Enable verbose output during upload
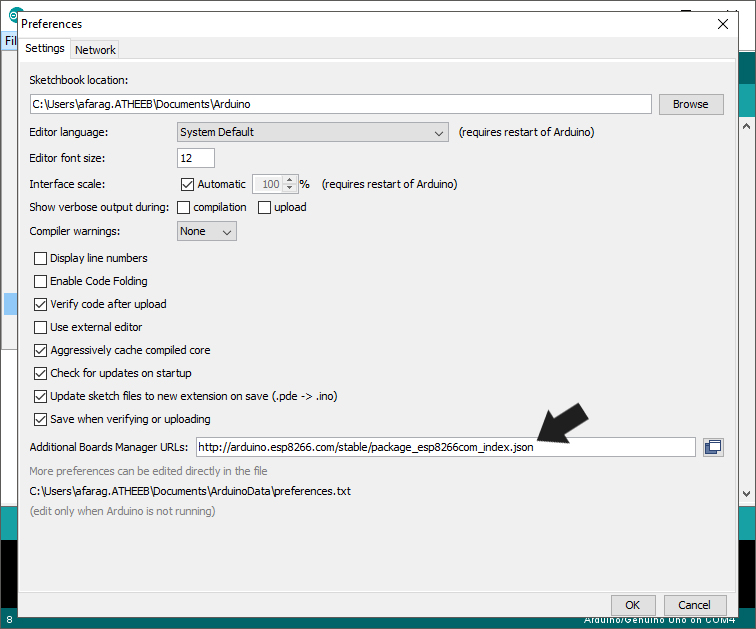This screenshot has width=756, height=629. point(264,207)
